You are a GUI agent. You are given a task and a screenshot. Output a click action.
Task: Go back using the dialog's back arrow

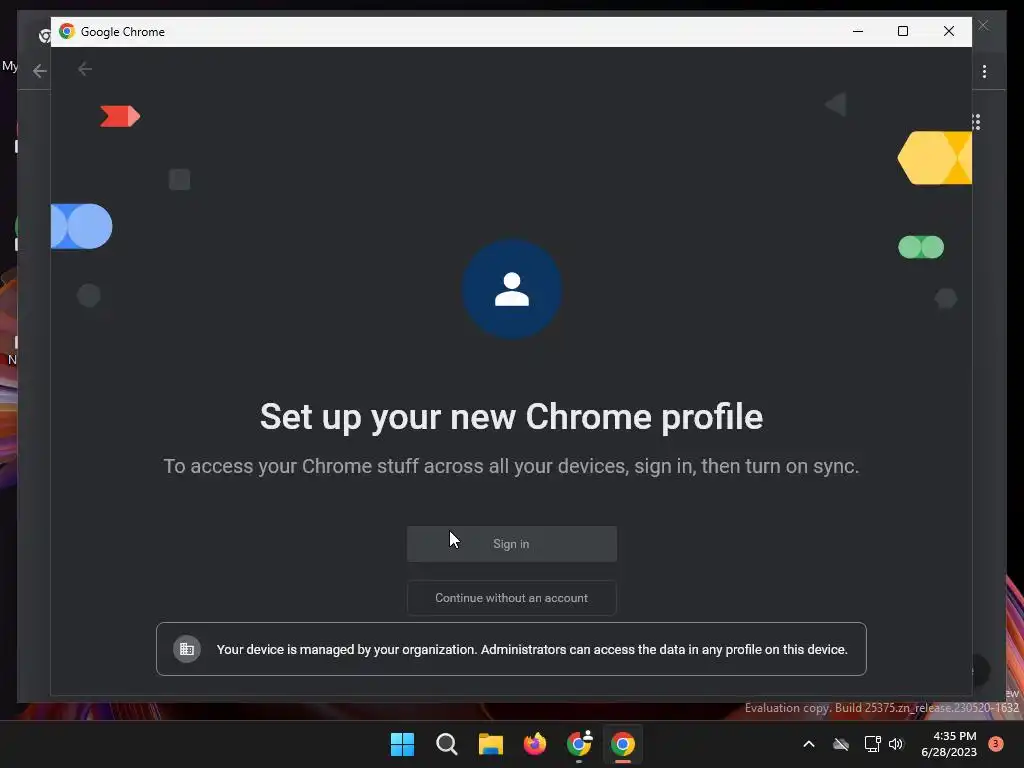pos(85,69)
